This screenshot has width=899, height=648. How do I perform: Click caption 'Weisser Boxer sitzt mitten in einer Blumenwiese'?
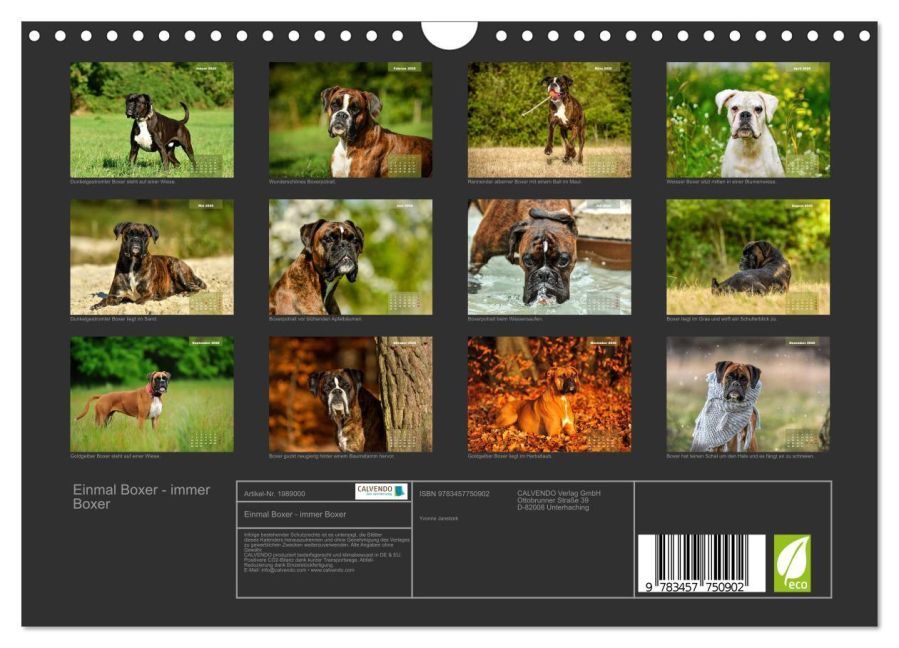point(721,182)
